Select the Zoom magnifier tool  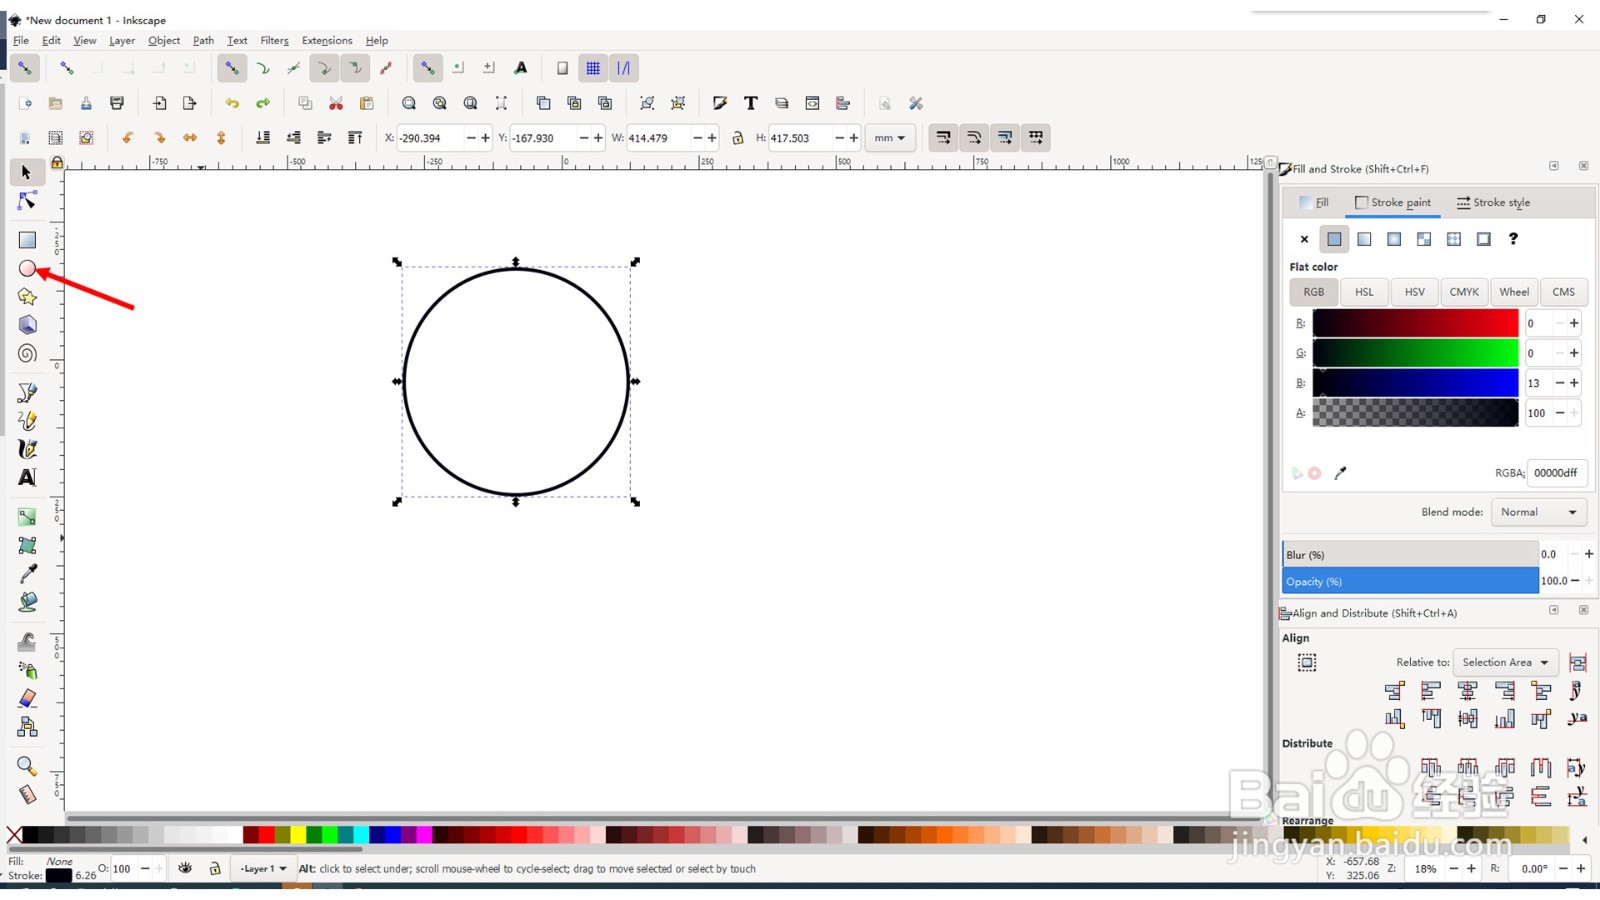[27, 766]
